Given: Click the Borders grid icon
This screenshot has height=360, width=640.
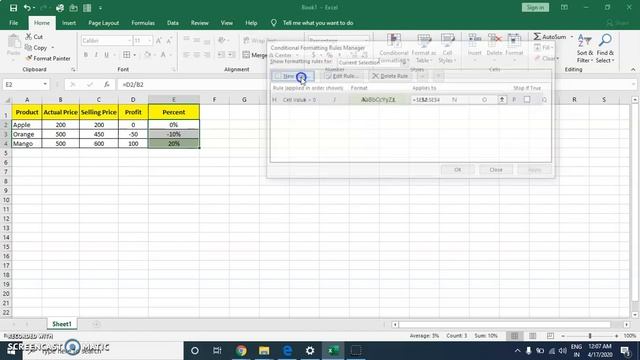Looking at the screenshot, I should [127, 55].
